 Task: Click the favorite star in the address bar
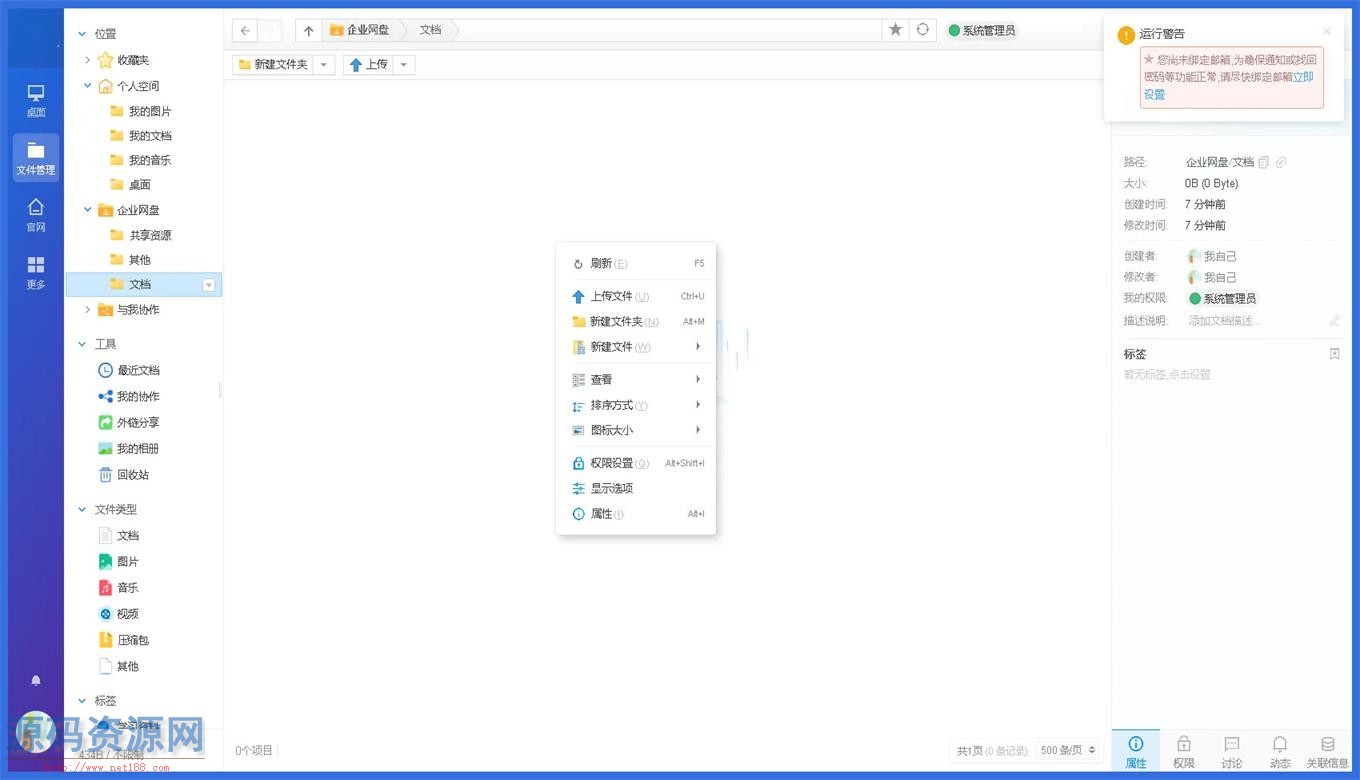895,30
